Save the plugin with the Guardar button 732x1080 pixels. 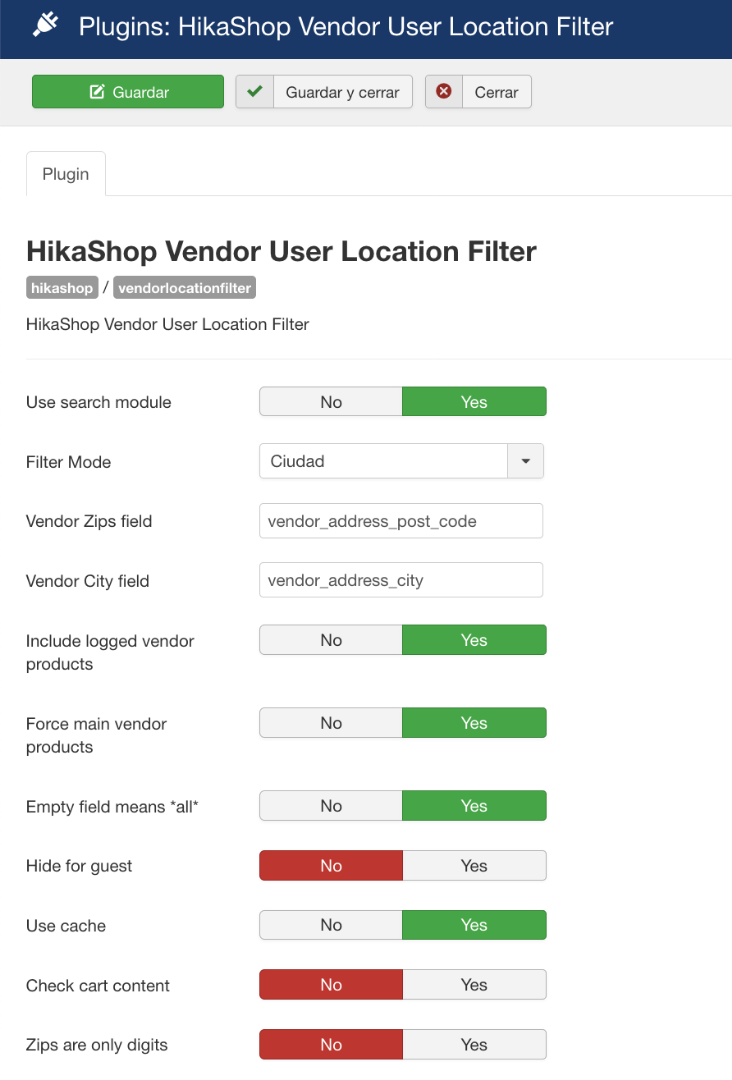point(128,92)
